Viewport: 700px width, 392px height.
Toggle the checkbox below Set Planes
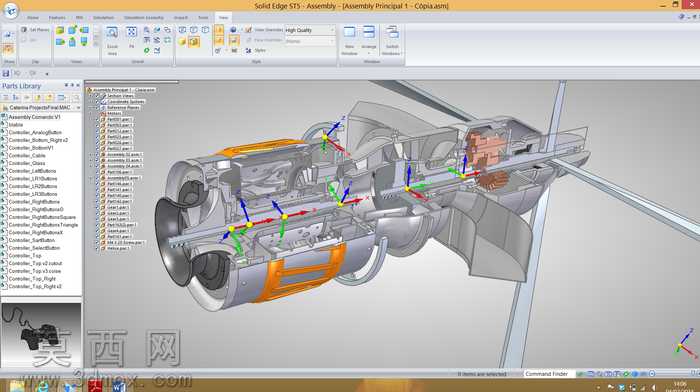tap(24, 40)
